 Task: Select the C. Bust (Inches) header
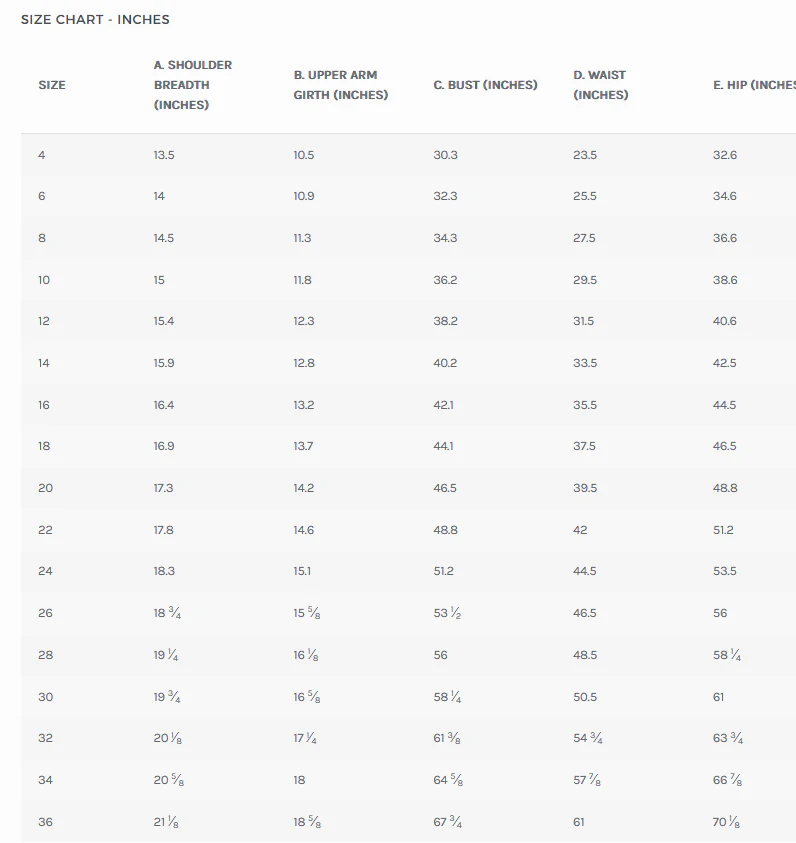pos(485,85)
